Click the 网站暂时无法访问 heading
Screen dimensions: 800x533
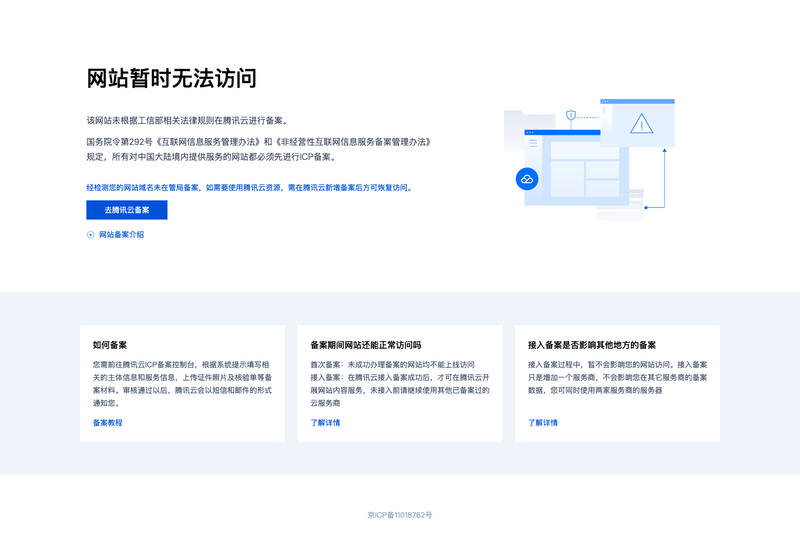coord(171,79)
